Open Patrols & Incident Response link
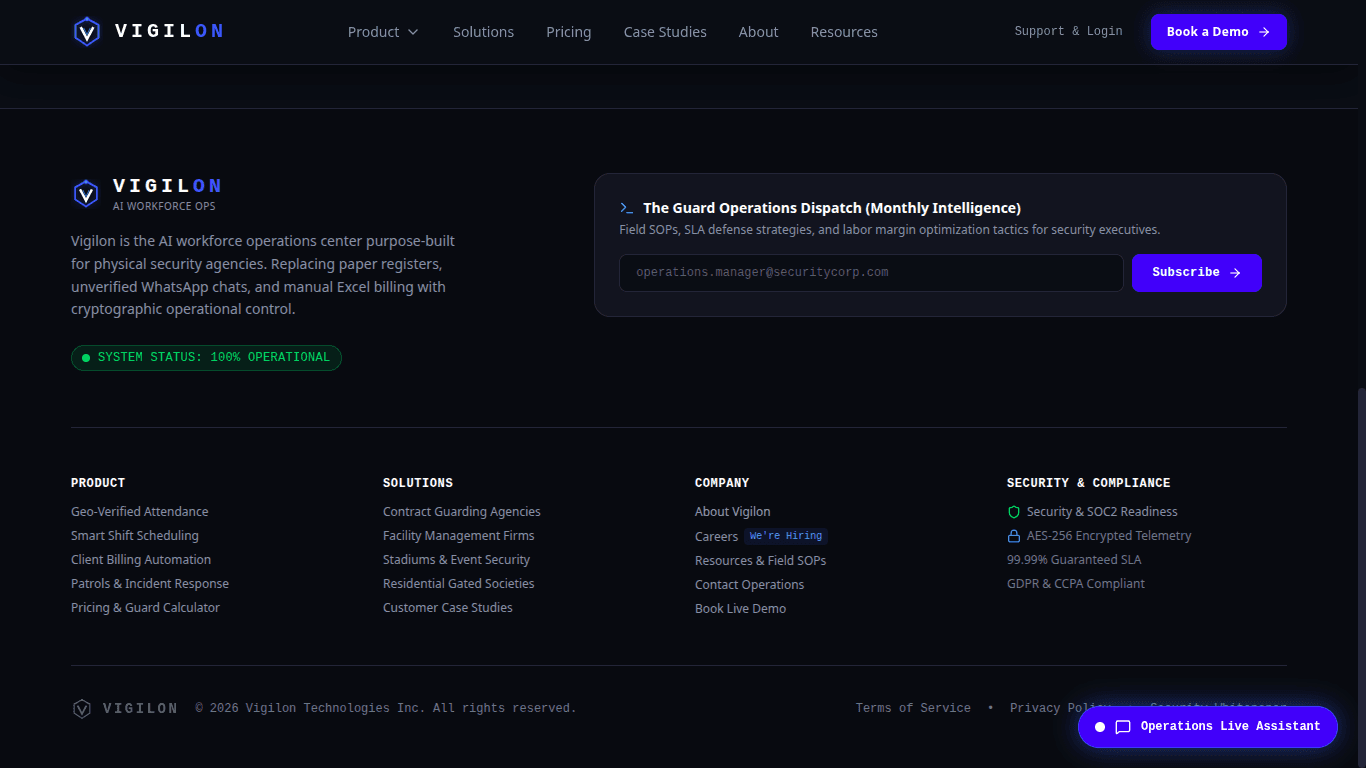 (150, 584)
